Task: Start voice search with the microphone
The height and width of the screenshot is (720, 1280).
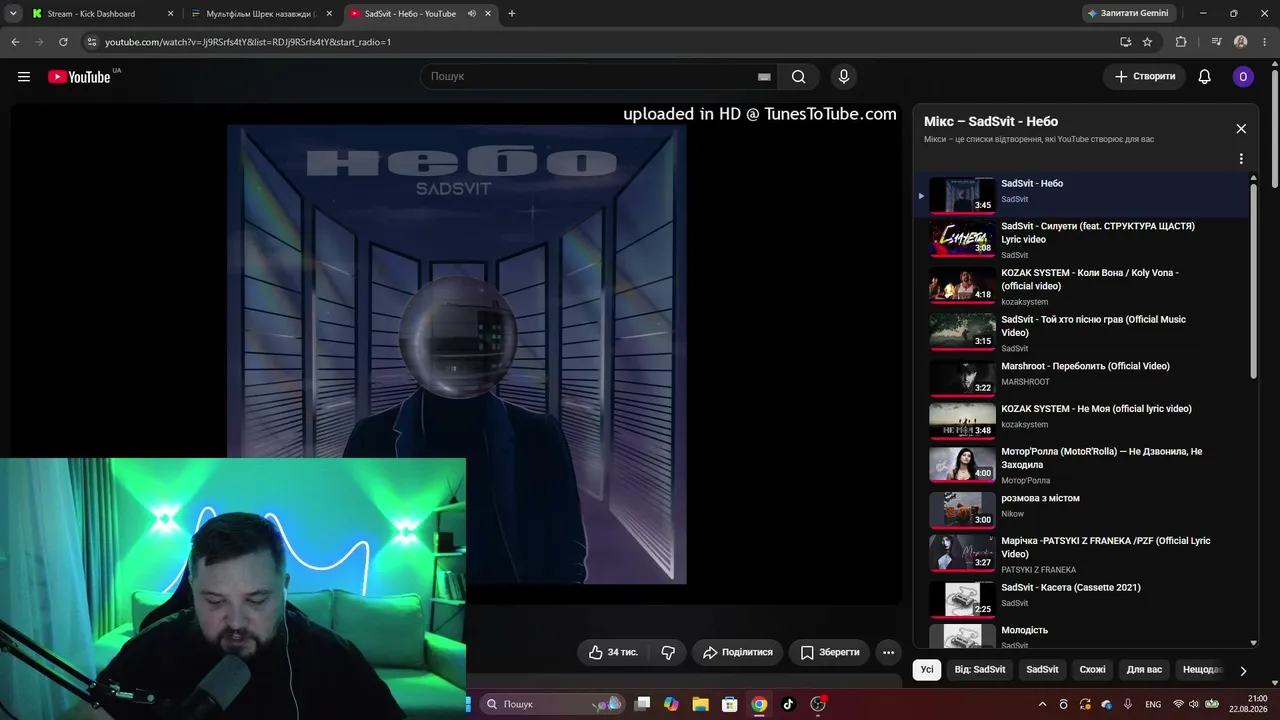Action: (844, 77)
